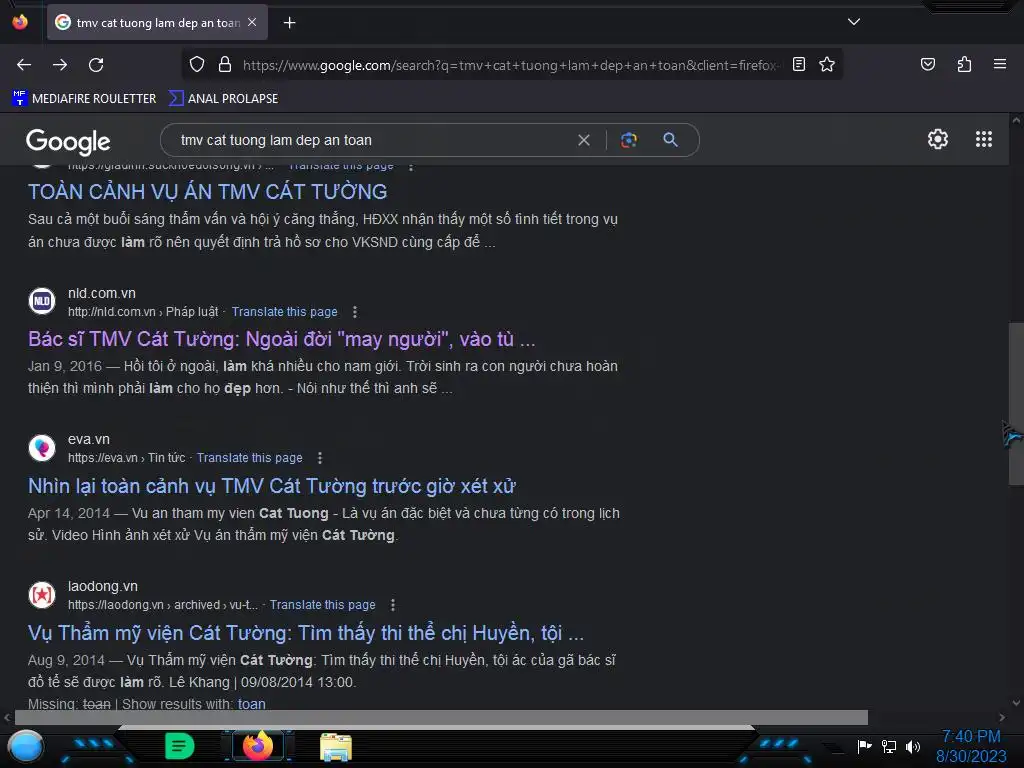Click the eva.vn site favicon
Viewport: 1024px width, 768px height.
tap(42, 448)
